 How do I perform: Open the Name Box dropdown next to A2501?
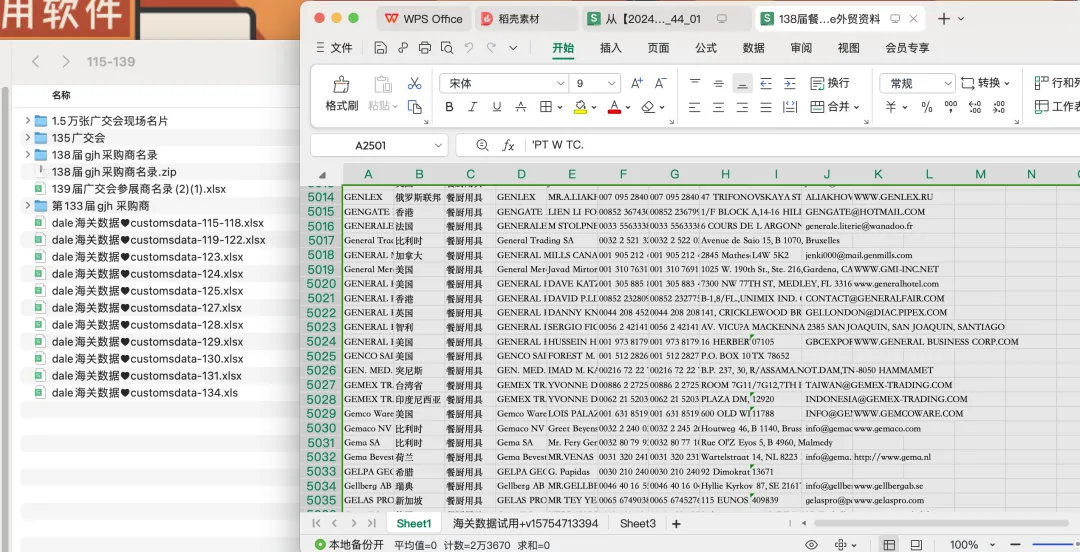[x=438, y=145]
